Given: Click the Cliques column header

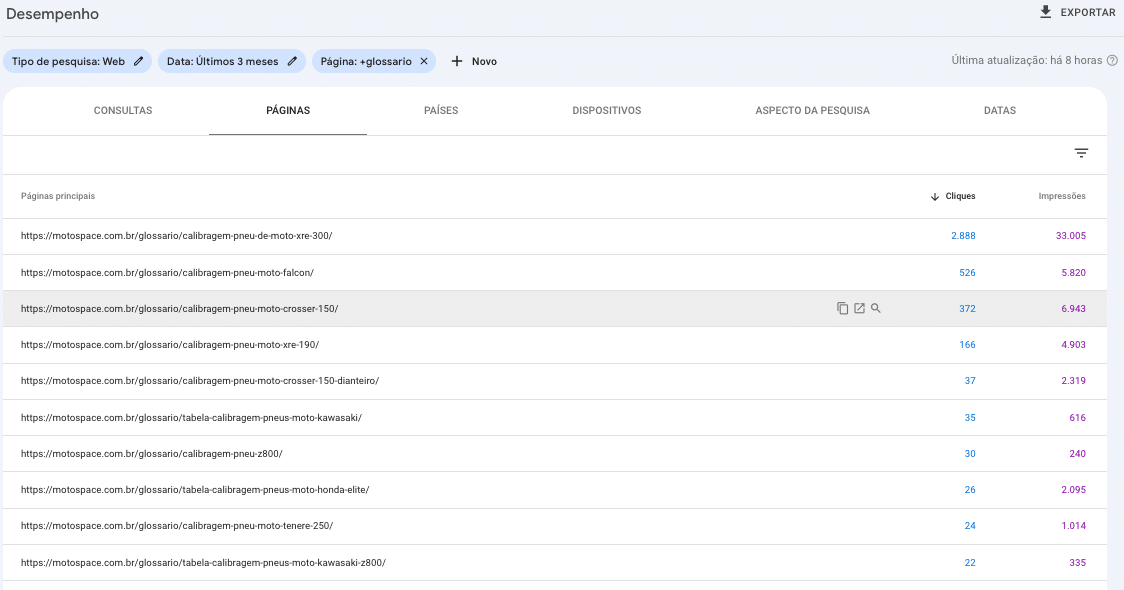Looking at the screenshot, I should coord(960,196).
